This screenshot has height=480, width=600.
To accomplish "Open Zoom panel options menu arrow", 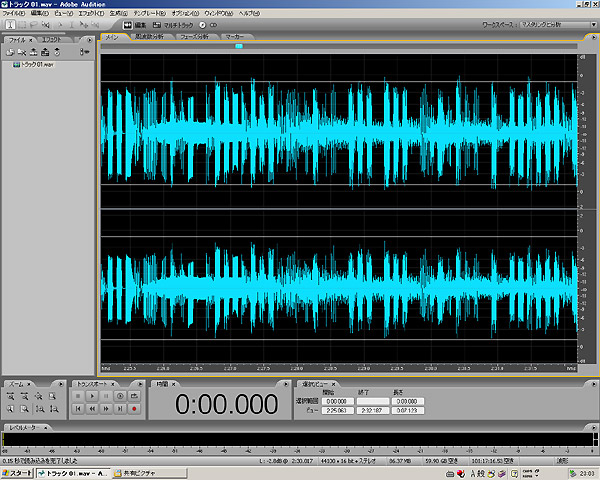I will [x=61, y=384].
